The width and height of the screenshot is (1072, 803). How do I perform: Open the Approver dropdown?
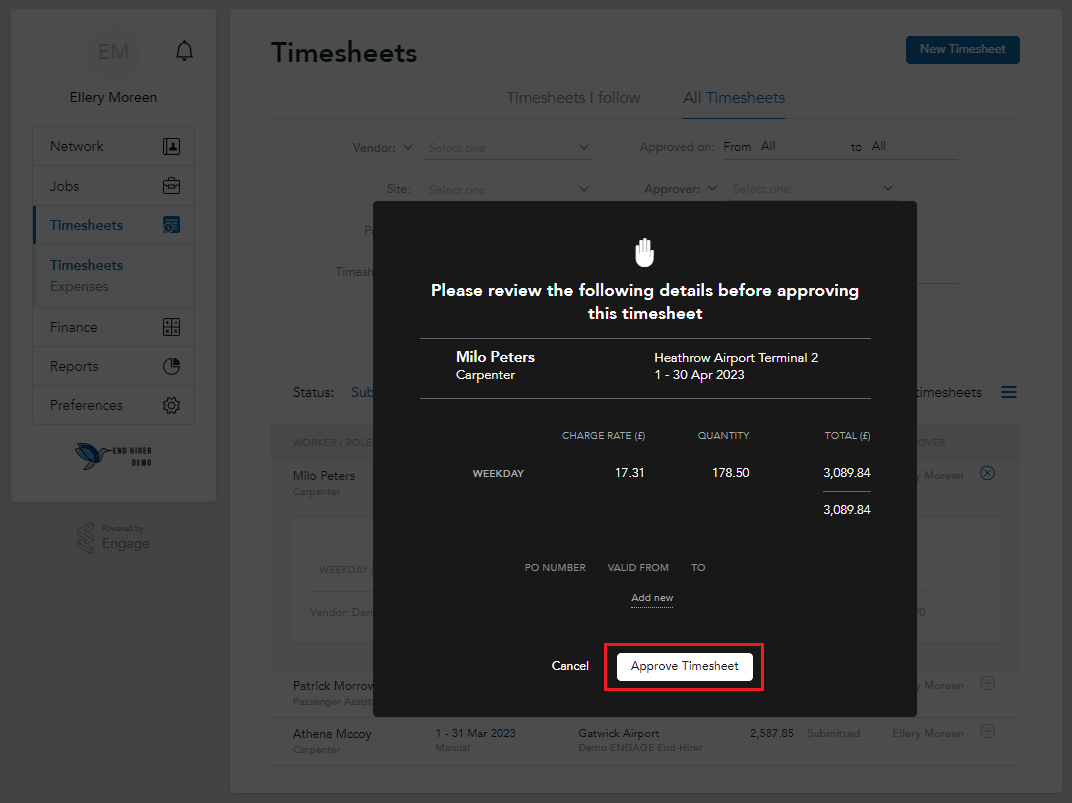(812, 187)
